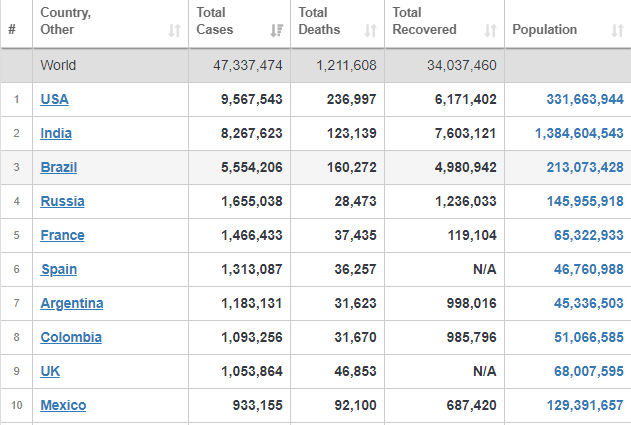The width and height of the screenshot is (631, 425).
Task: Select World total cases 47,337,474
Action: point(247,65)
